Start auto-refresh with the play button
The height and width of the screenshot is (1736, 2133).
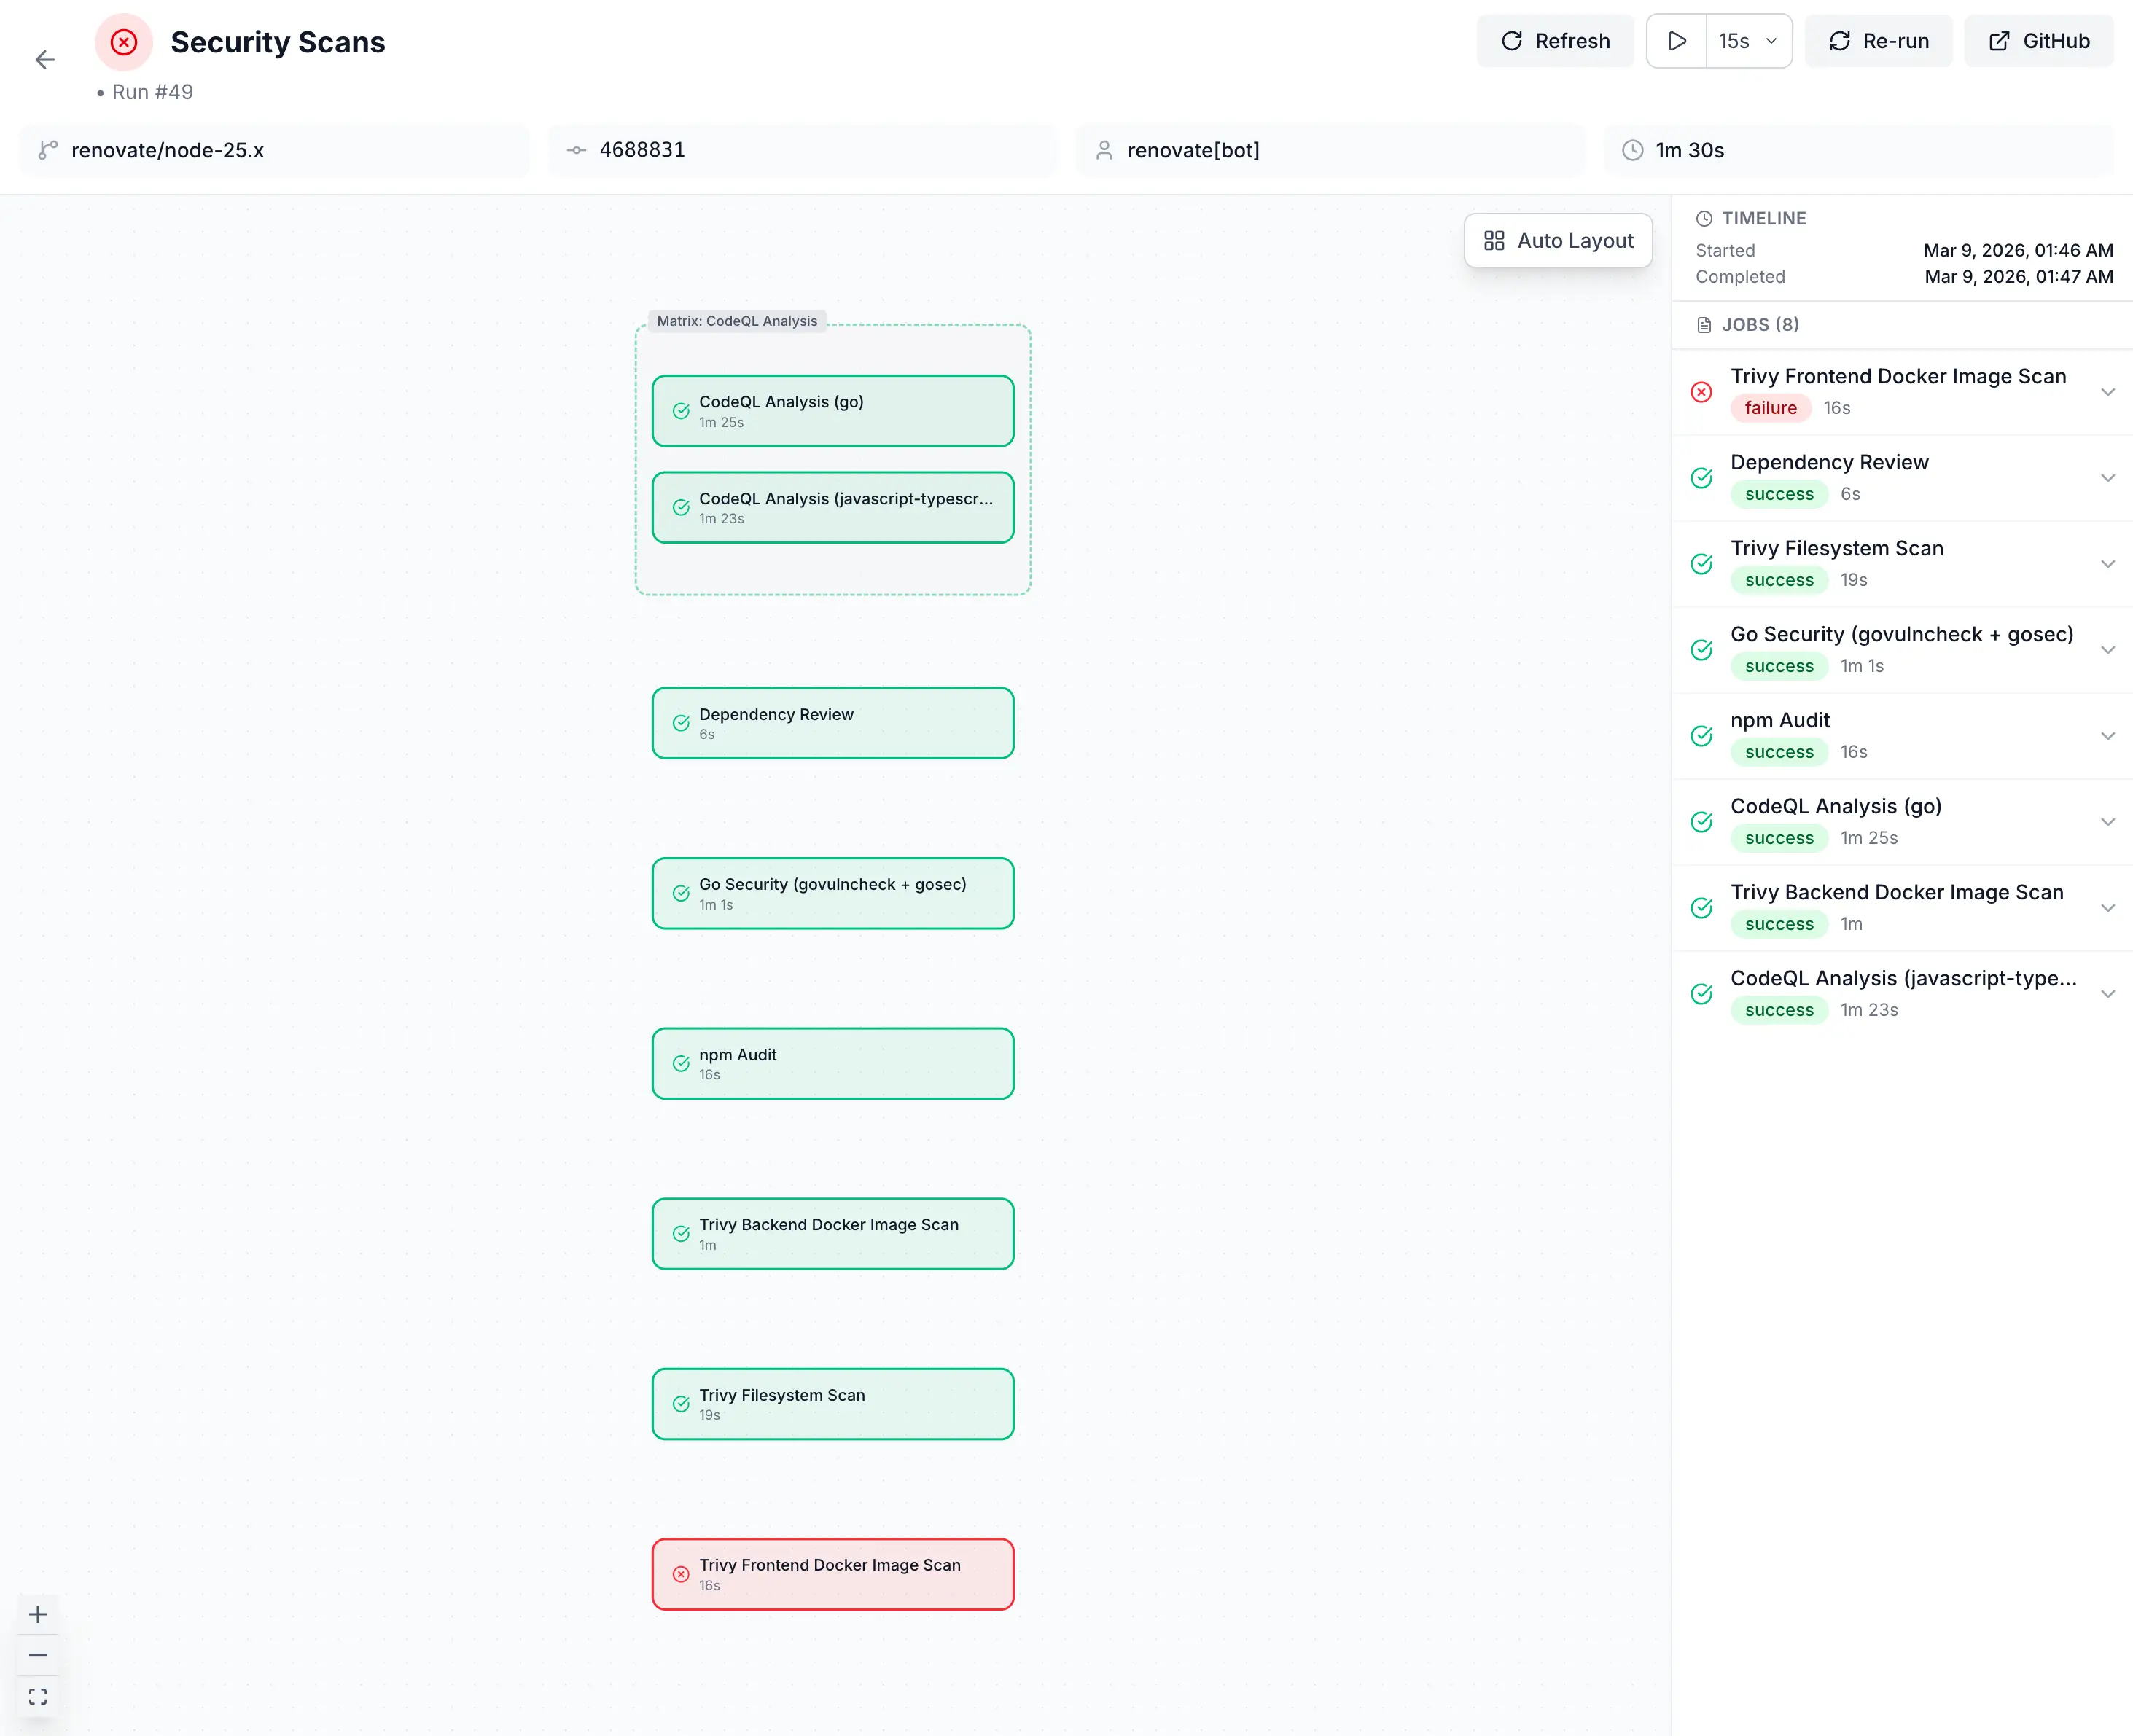[x=1677, y=41]
